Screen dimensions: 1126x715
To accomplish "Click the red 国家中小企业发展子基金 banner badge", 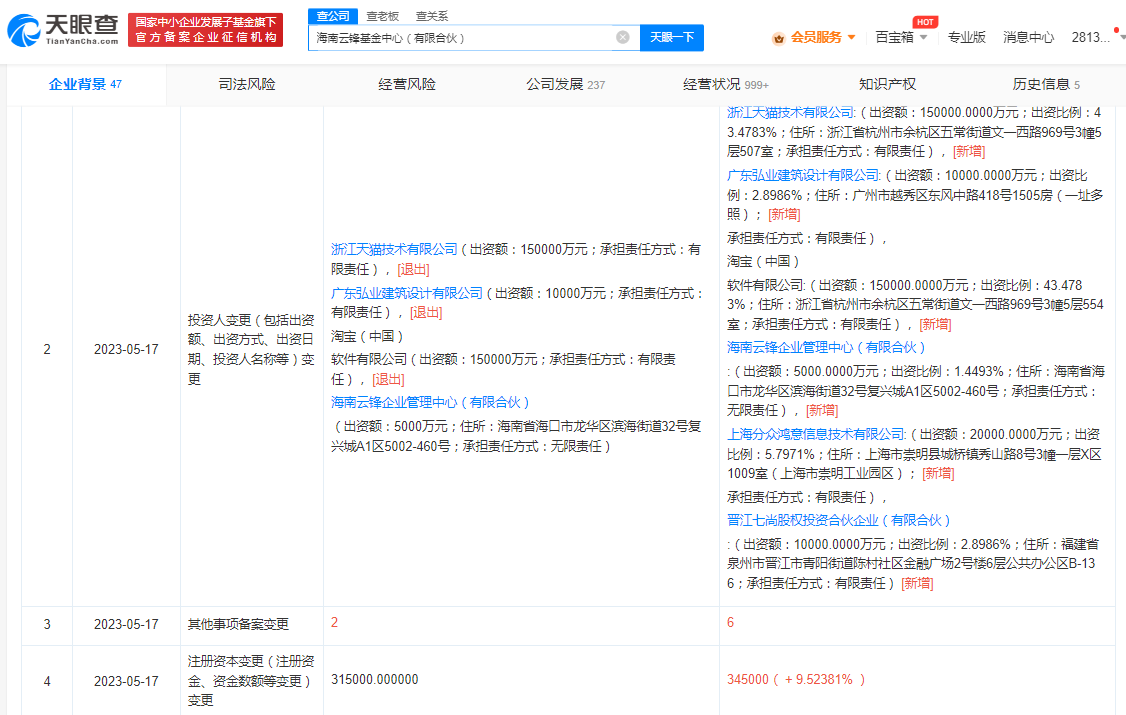I will click(x=206, y=30).
